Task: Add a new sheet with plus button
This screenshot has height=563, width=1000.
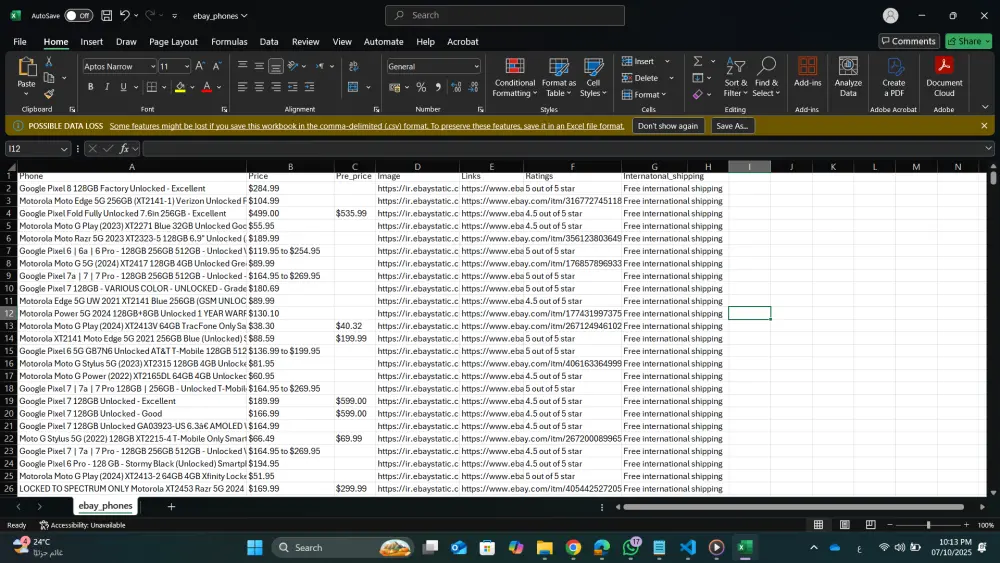Action: pyautogui.click(x=171, y=506)
